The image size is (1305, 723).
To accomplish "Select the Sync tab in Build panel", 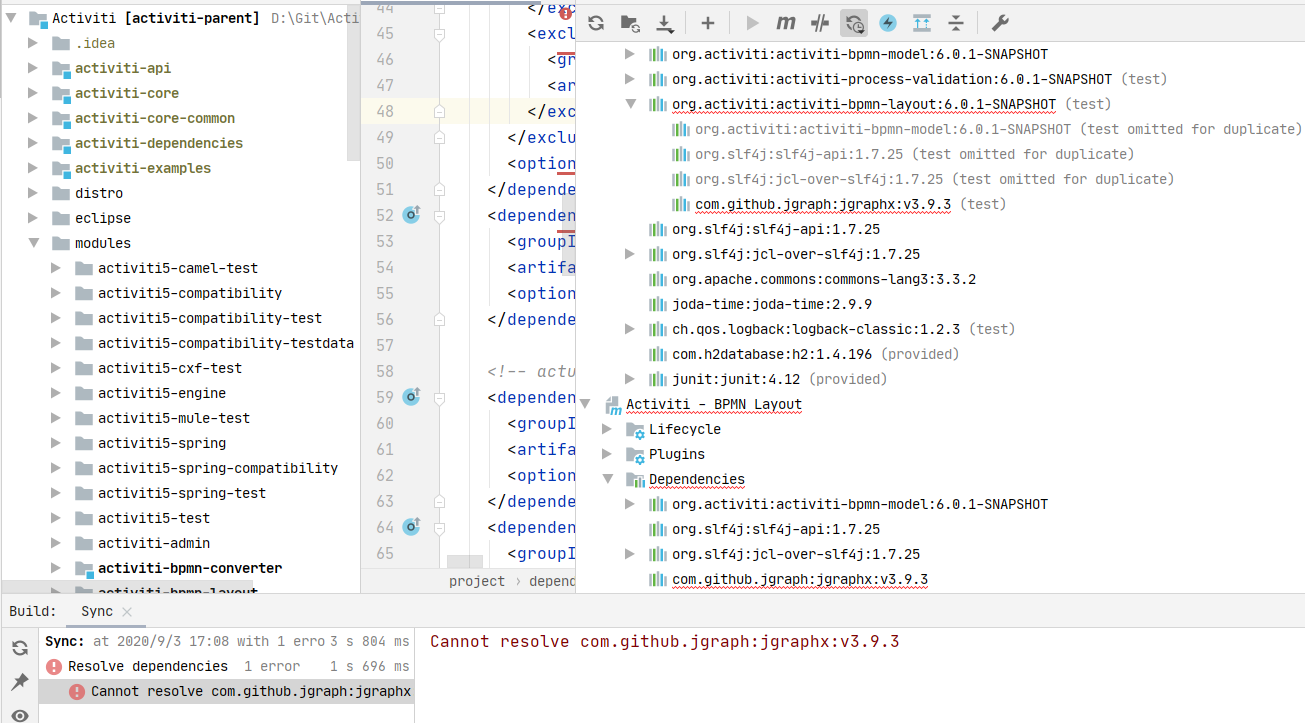I will 97,611.
